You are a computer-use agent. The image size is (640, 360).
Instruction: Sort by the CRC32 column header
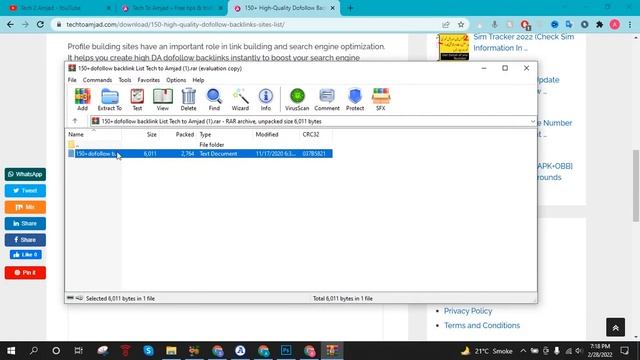(316, 134)
